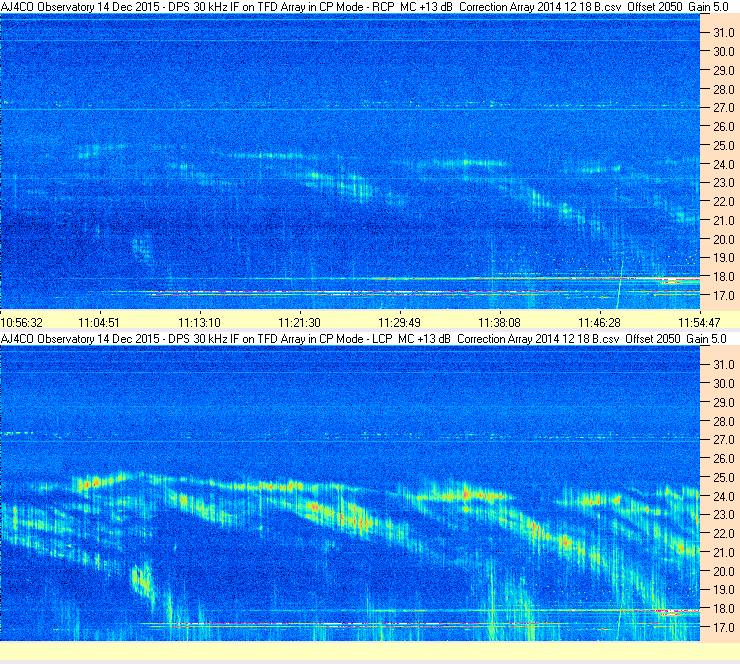The image size is (740, 664).
Task: Pick 29.0 frequency label on LCP chart
Action: pyautogui.click(x=724, y=403)
